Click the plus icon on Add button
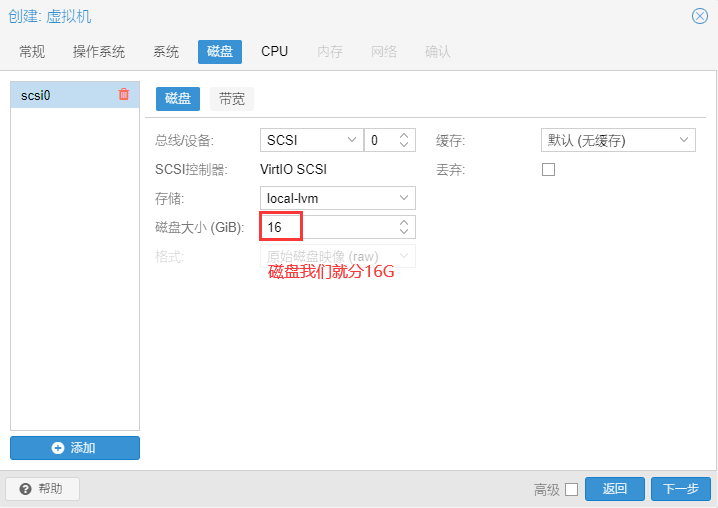The width and height of the screenshot is (718, 508). [58, 448]
